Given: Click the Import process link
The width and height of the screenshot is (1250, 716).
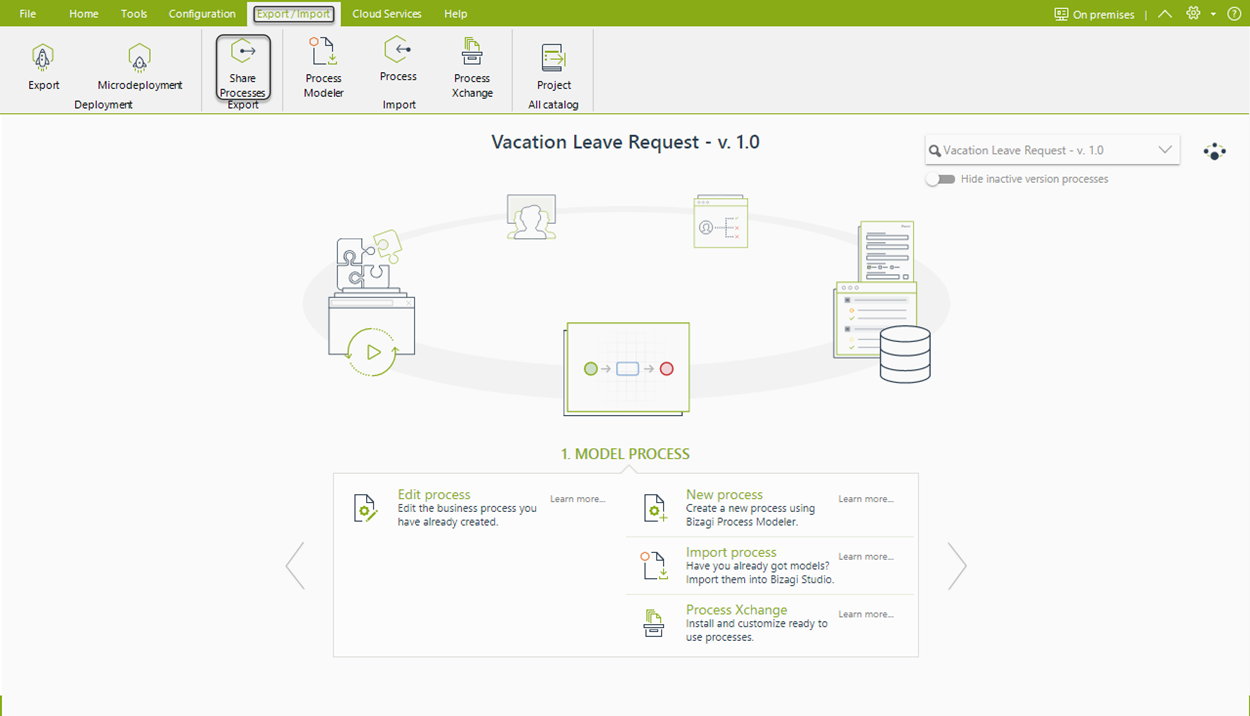Looking at the screenshot, I should point(731,552).
